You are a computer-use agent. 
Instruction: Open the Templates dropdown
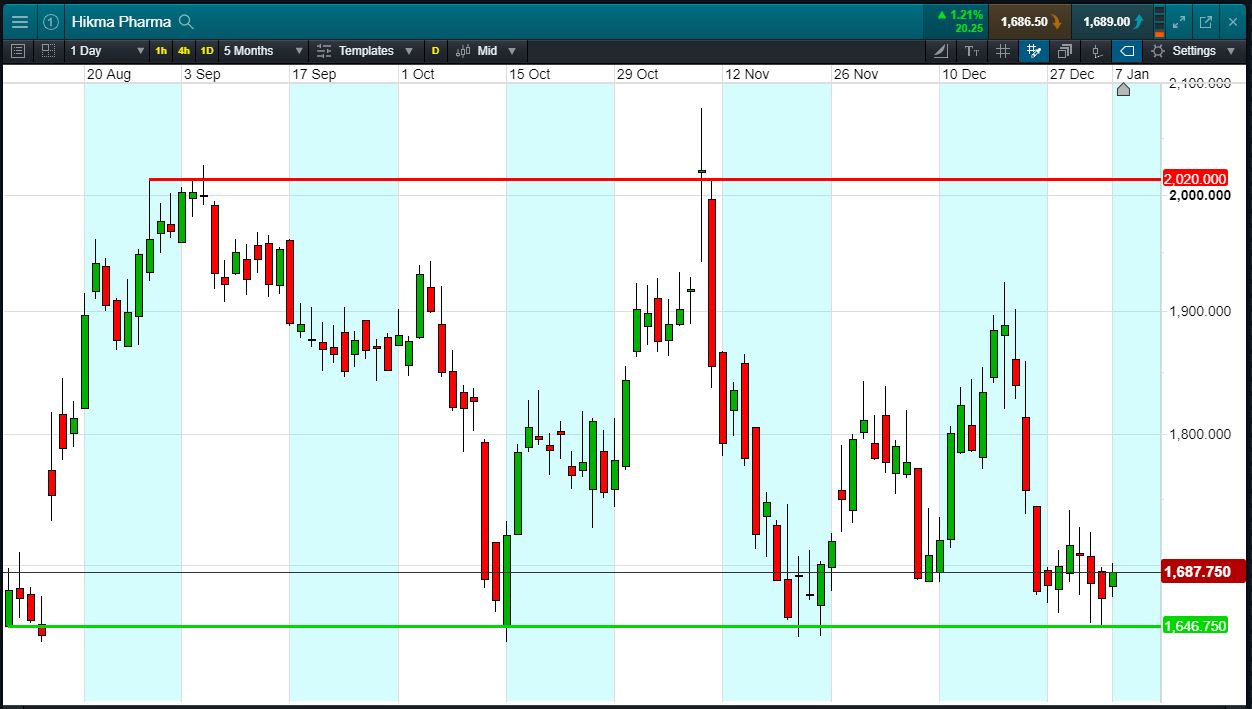[x=365, y=51]
